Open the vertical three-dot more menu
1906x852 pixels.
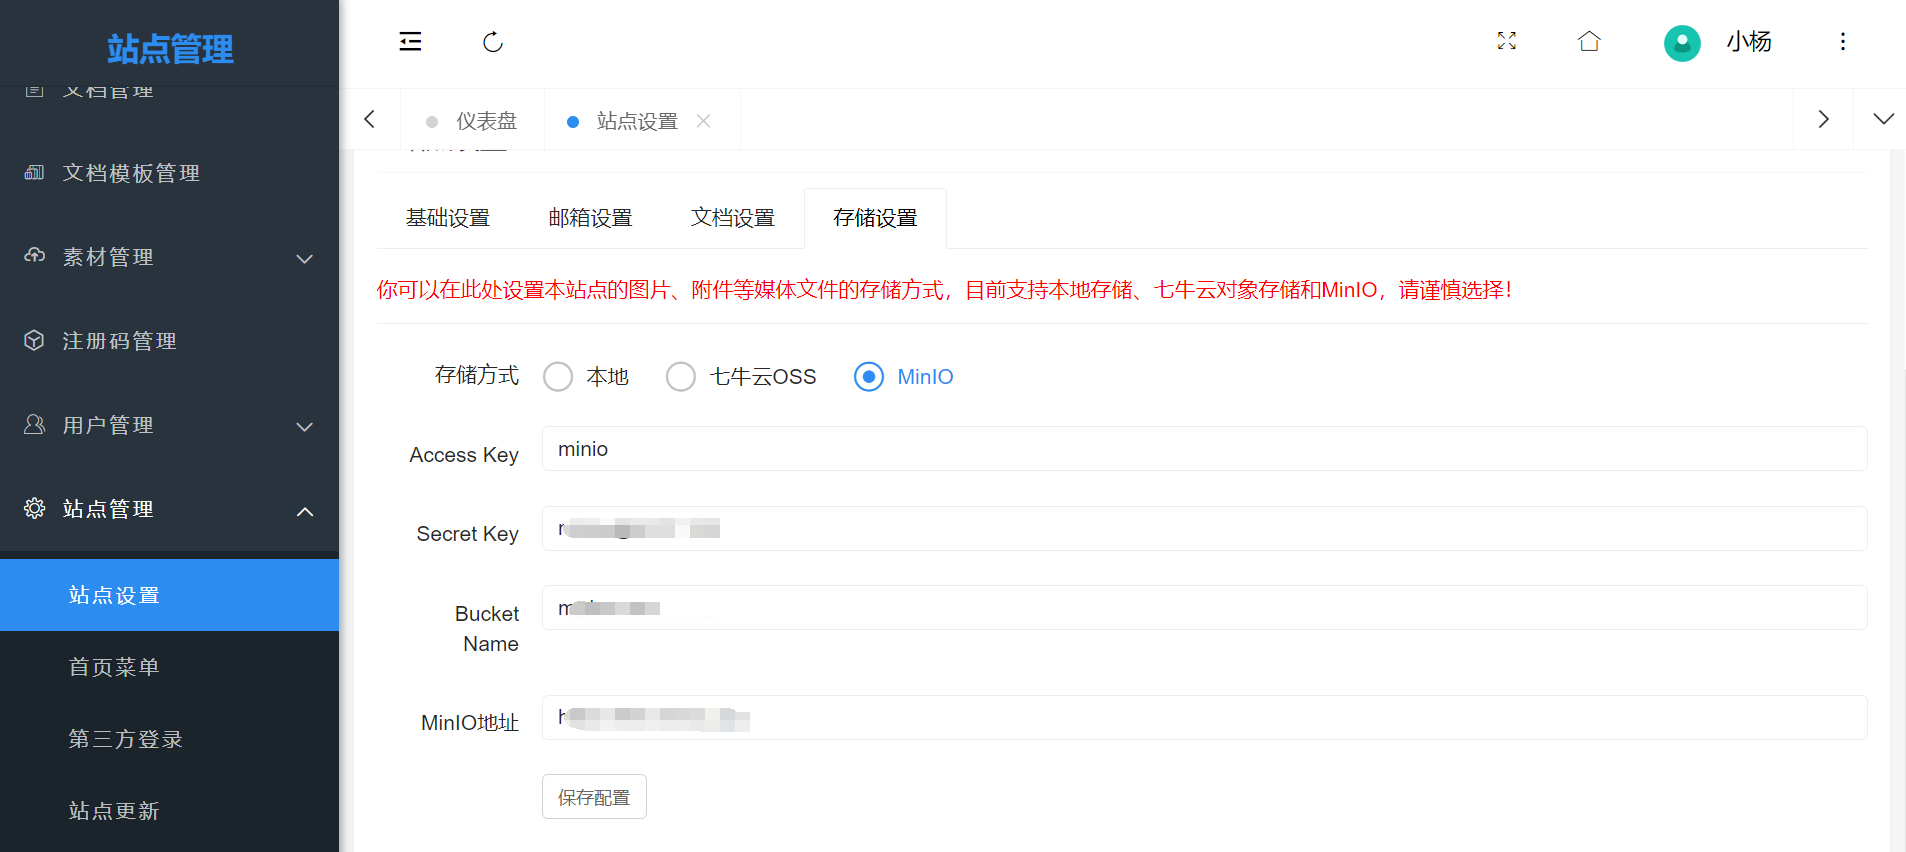coord(1842,41)
